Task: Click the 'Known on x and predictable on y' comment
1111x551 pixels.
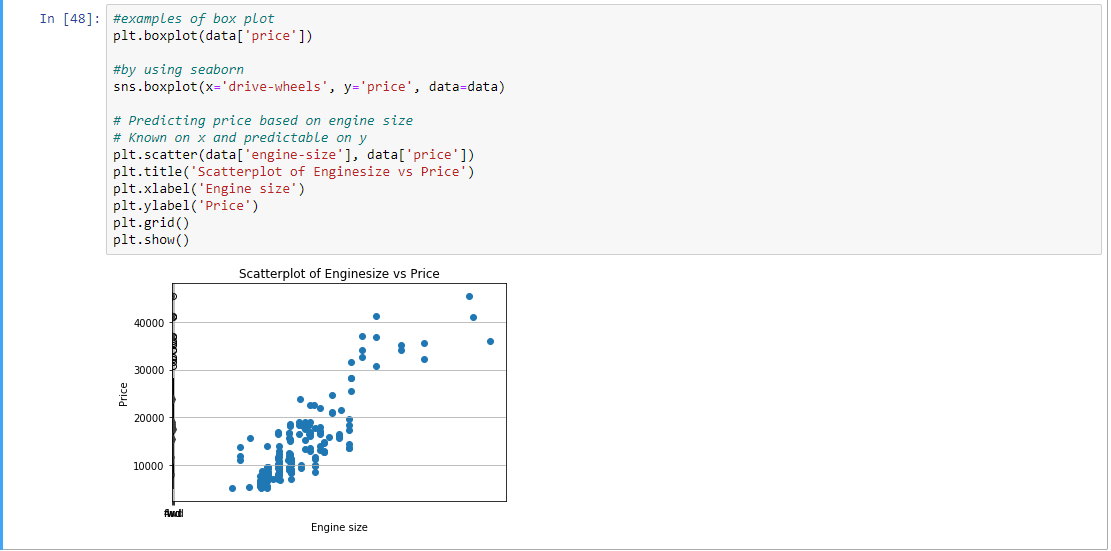Action: tap(240, 137)
